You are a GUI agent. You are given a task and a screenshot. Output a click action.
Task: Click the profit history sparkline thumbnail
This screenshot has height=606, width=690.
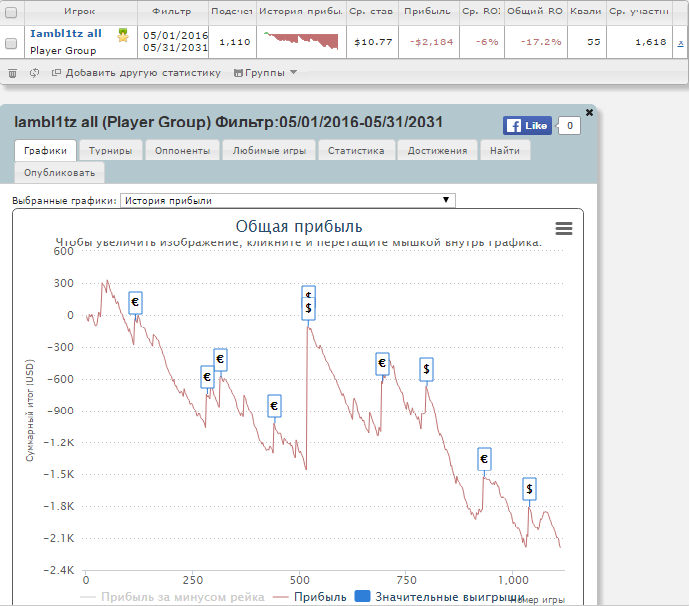tap(301, 41)
